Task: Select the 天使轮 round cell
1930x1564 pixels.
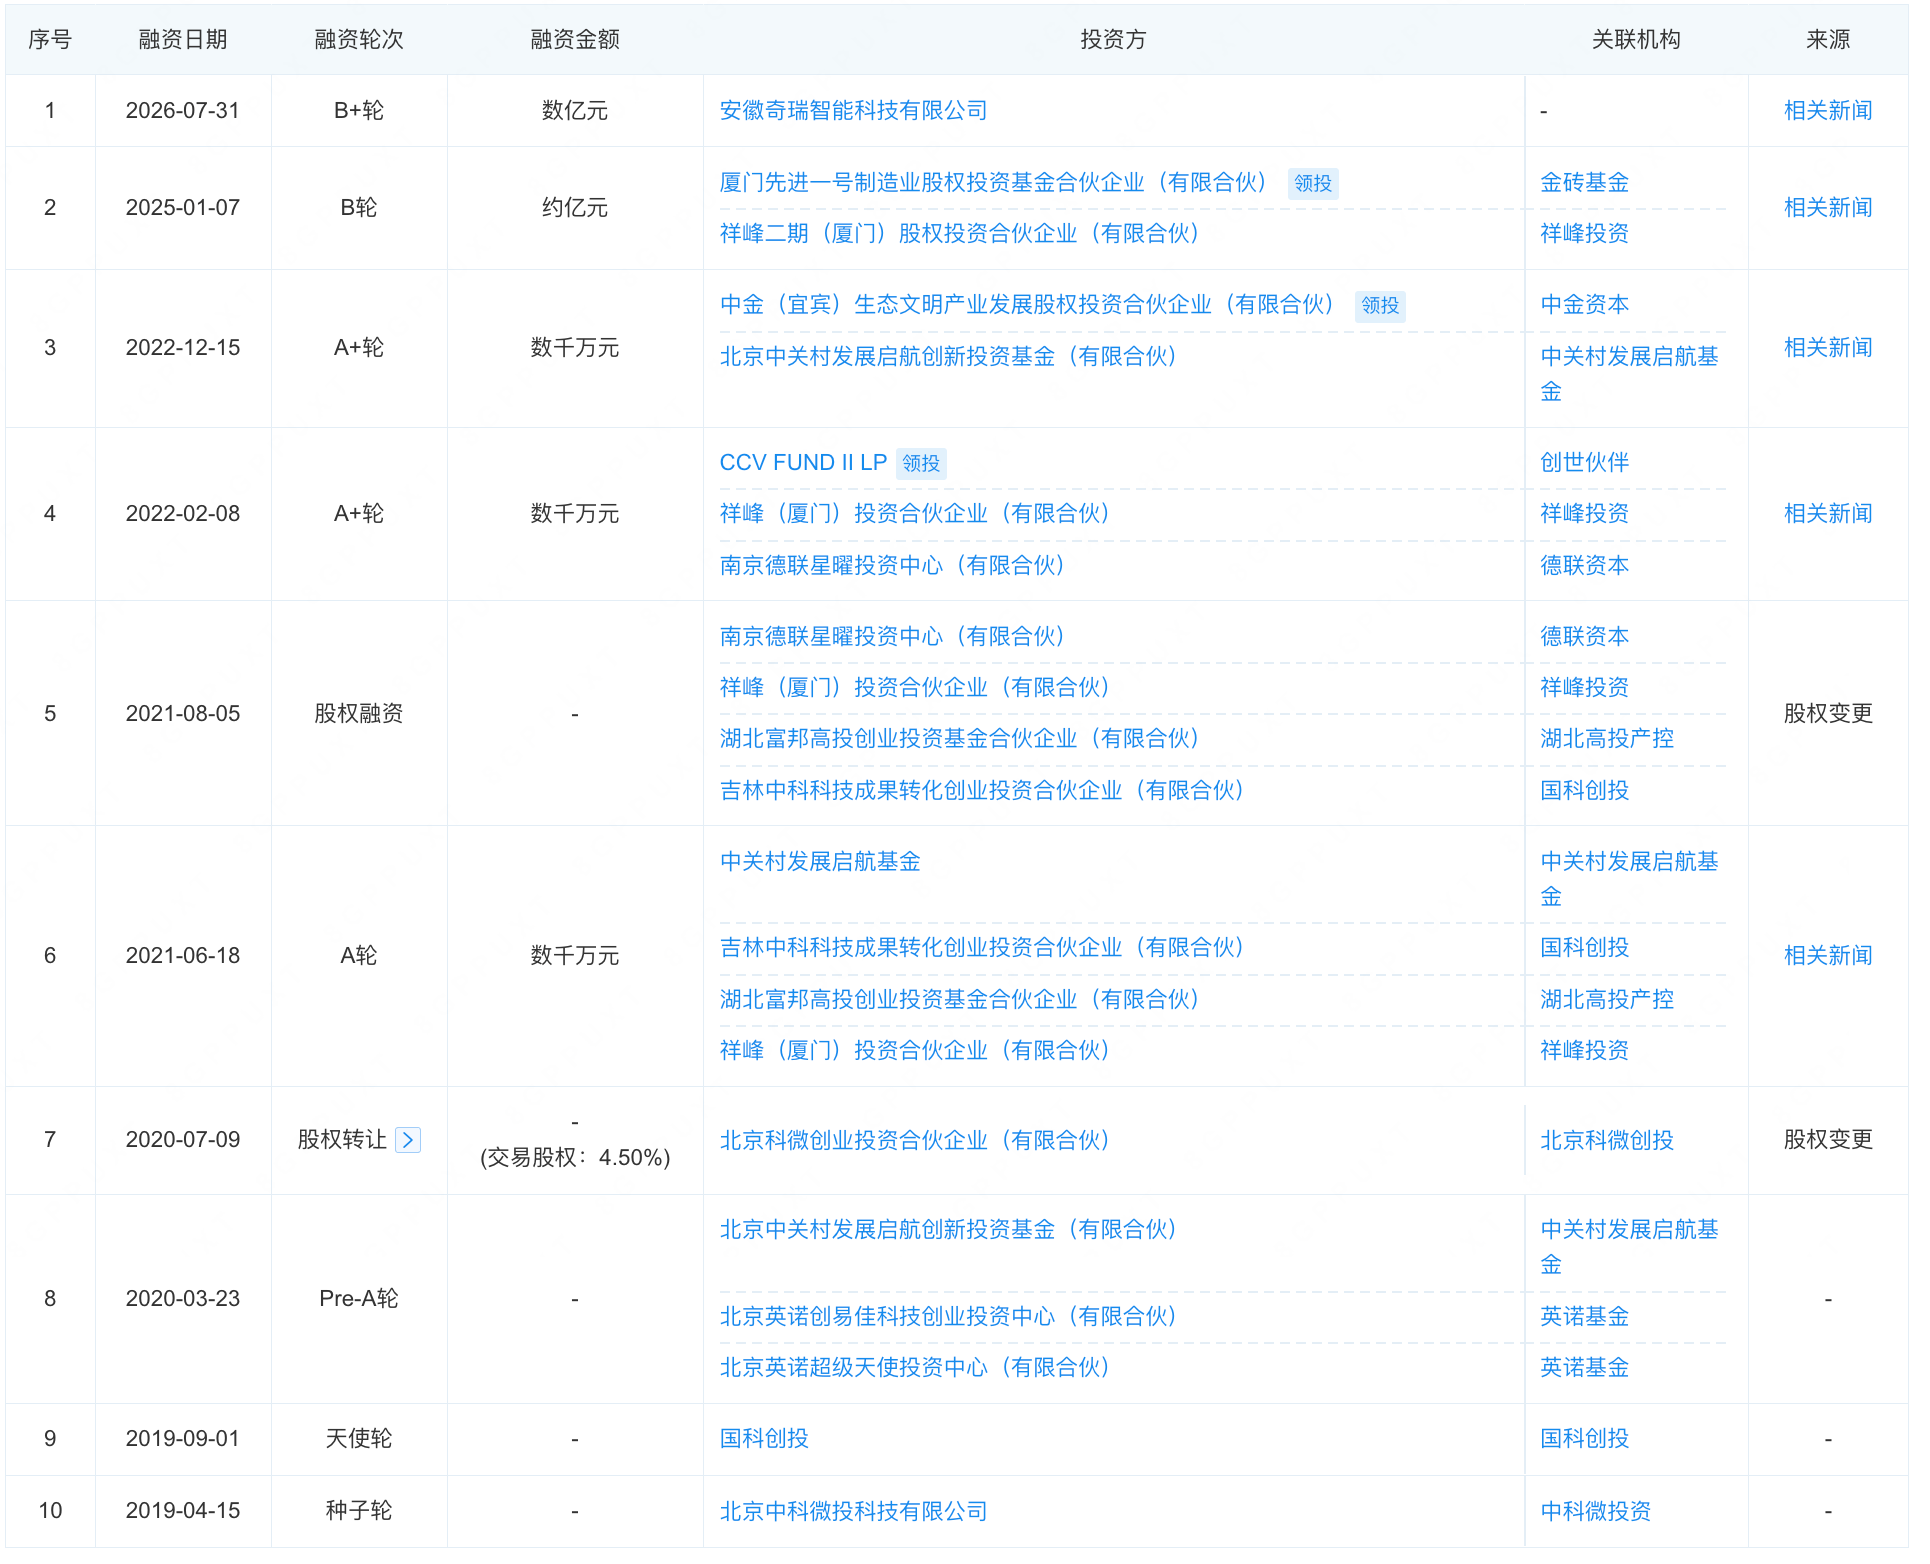Action: [x=359, y=1439]
